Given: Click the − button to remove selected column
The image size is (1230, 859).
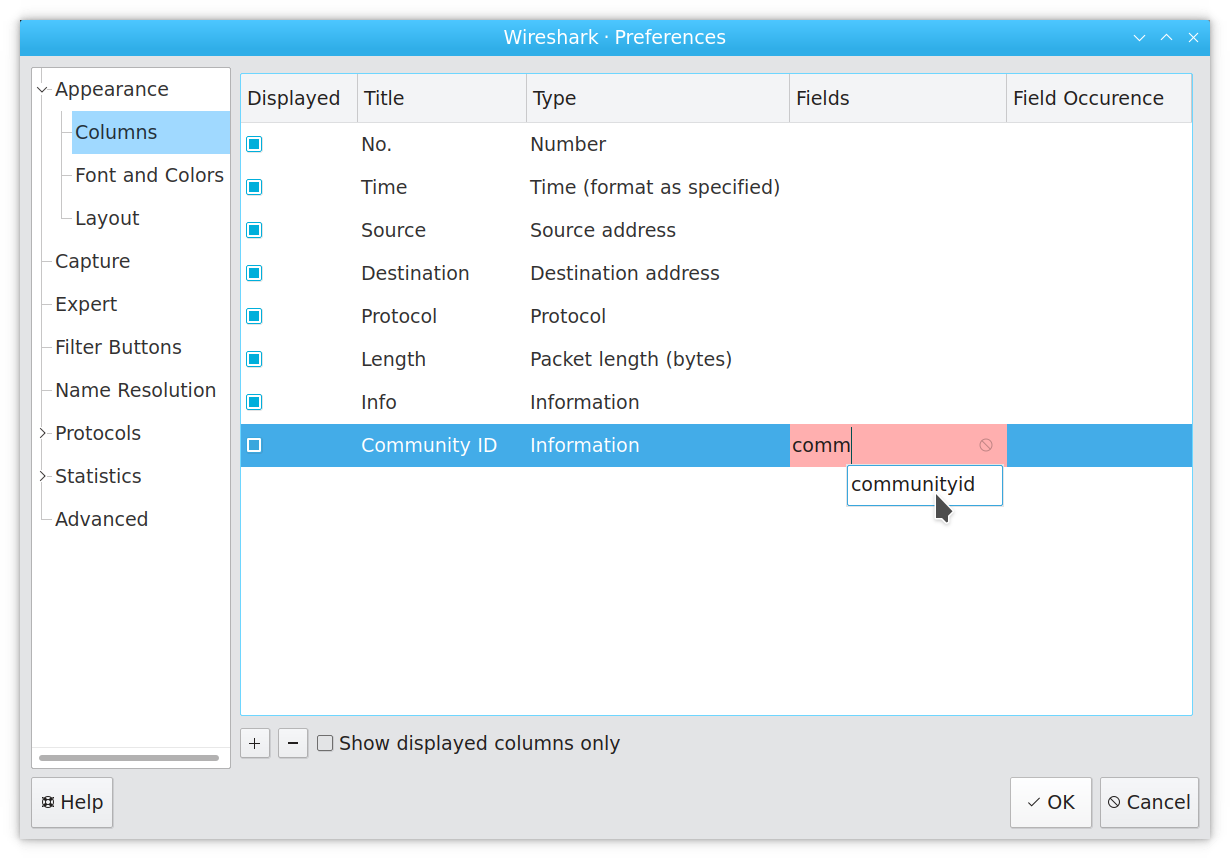Looking at the screenshot, I should pyautogui.click(x=292, y=743).
